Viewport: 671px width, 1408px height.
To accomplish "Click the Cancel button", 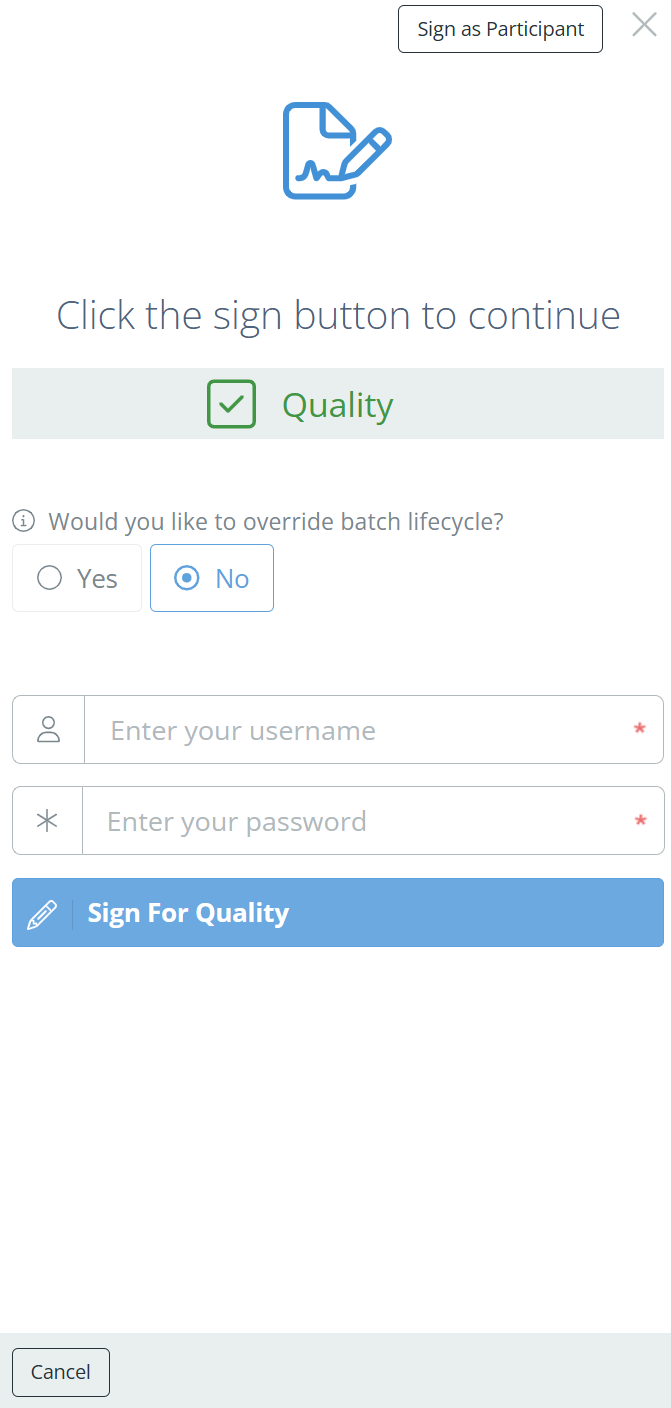I will [61, 1372].
